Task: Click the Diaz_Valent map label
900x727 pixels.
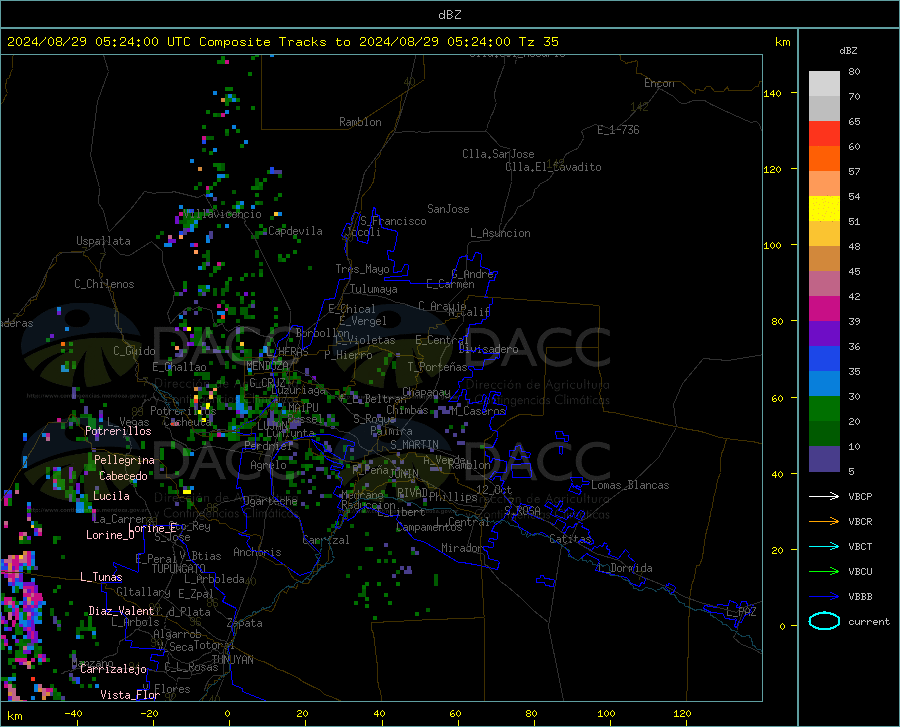Action: click(121, 611)
